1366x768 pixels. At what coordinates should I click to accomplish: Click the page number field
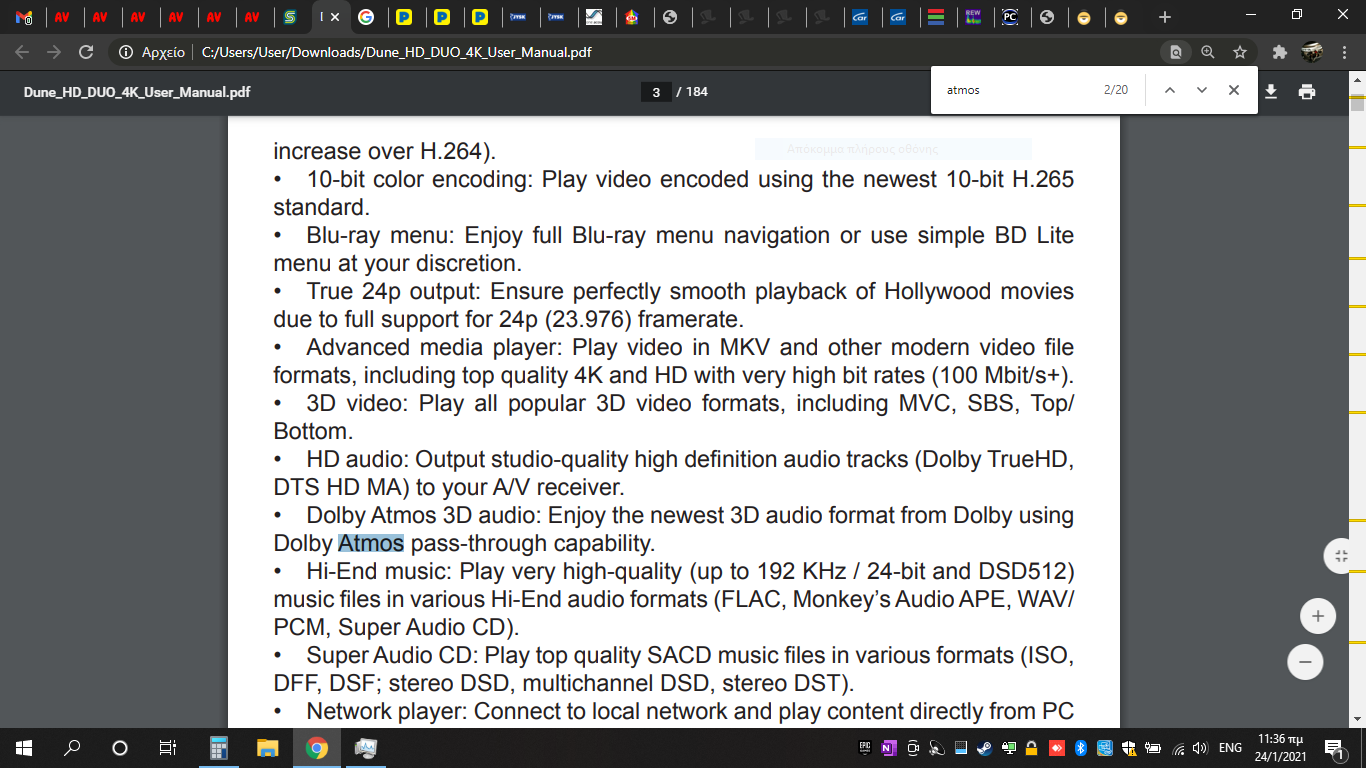[x=656, y=92]
